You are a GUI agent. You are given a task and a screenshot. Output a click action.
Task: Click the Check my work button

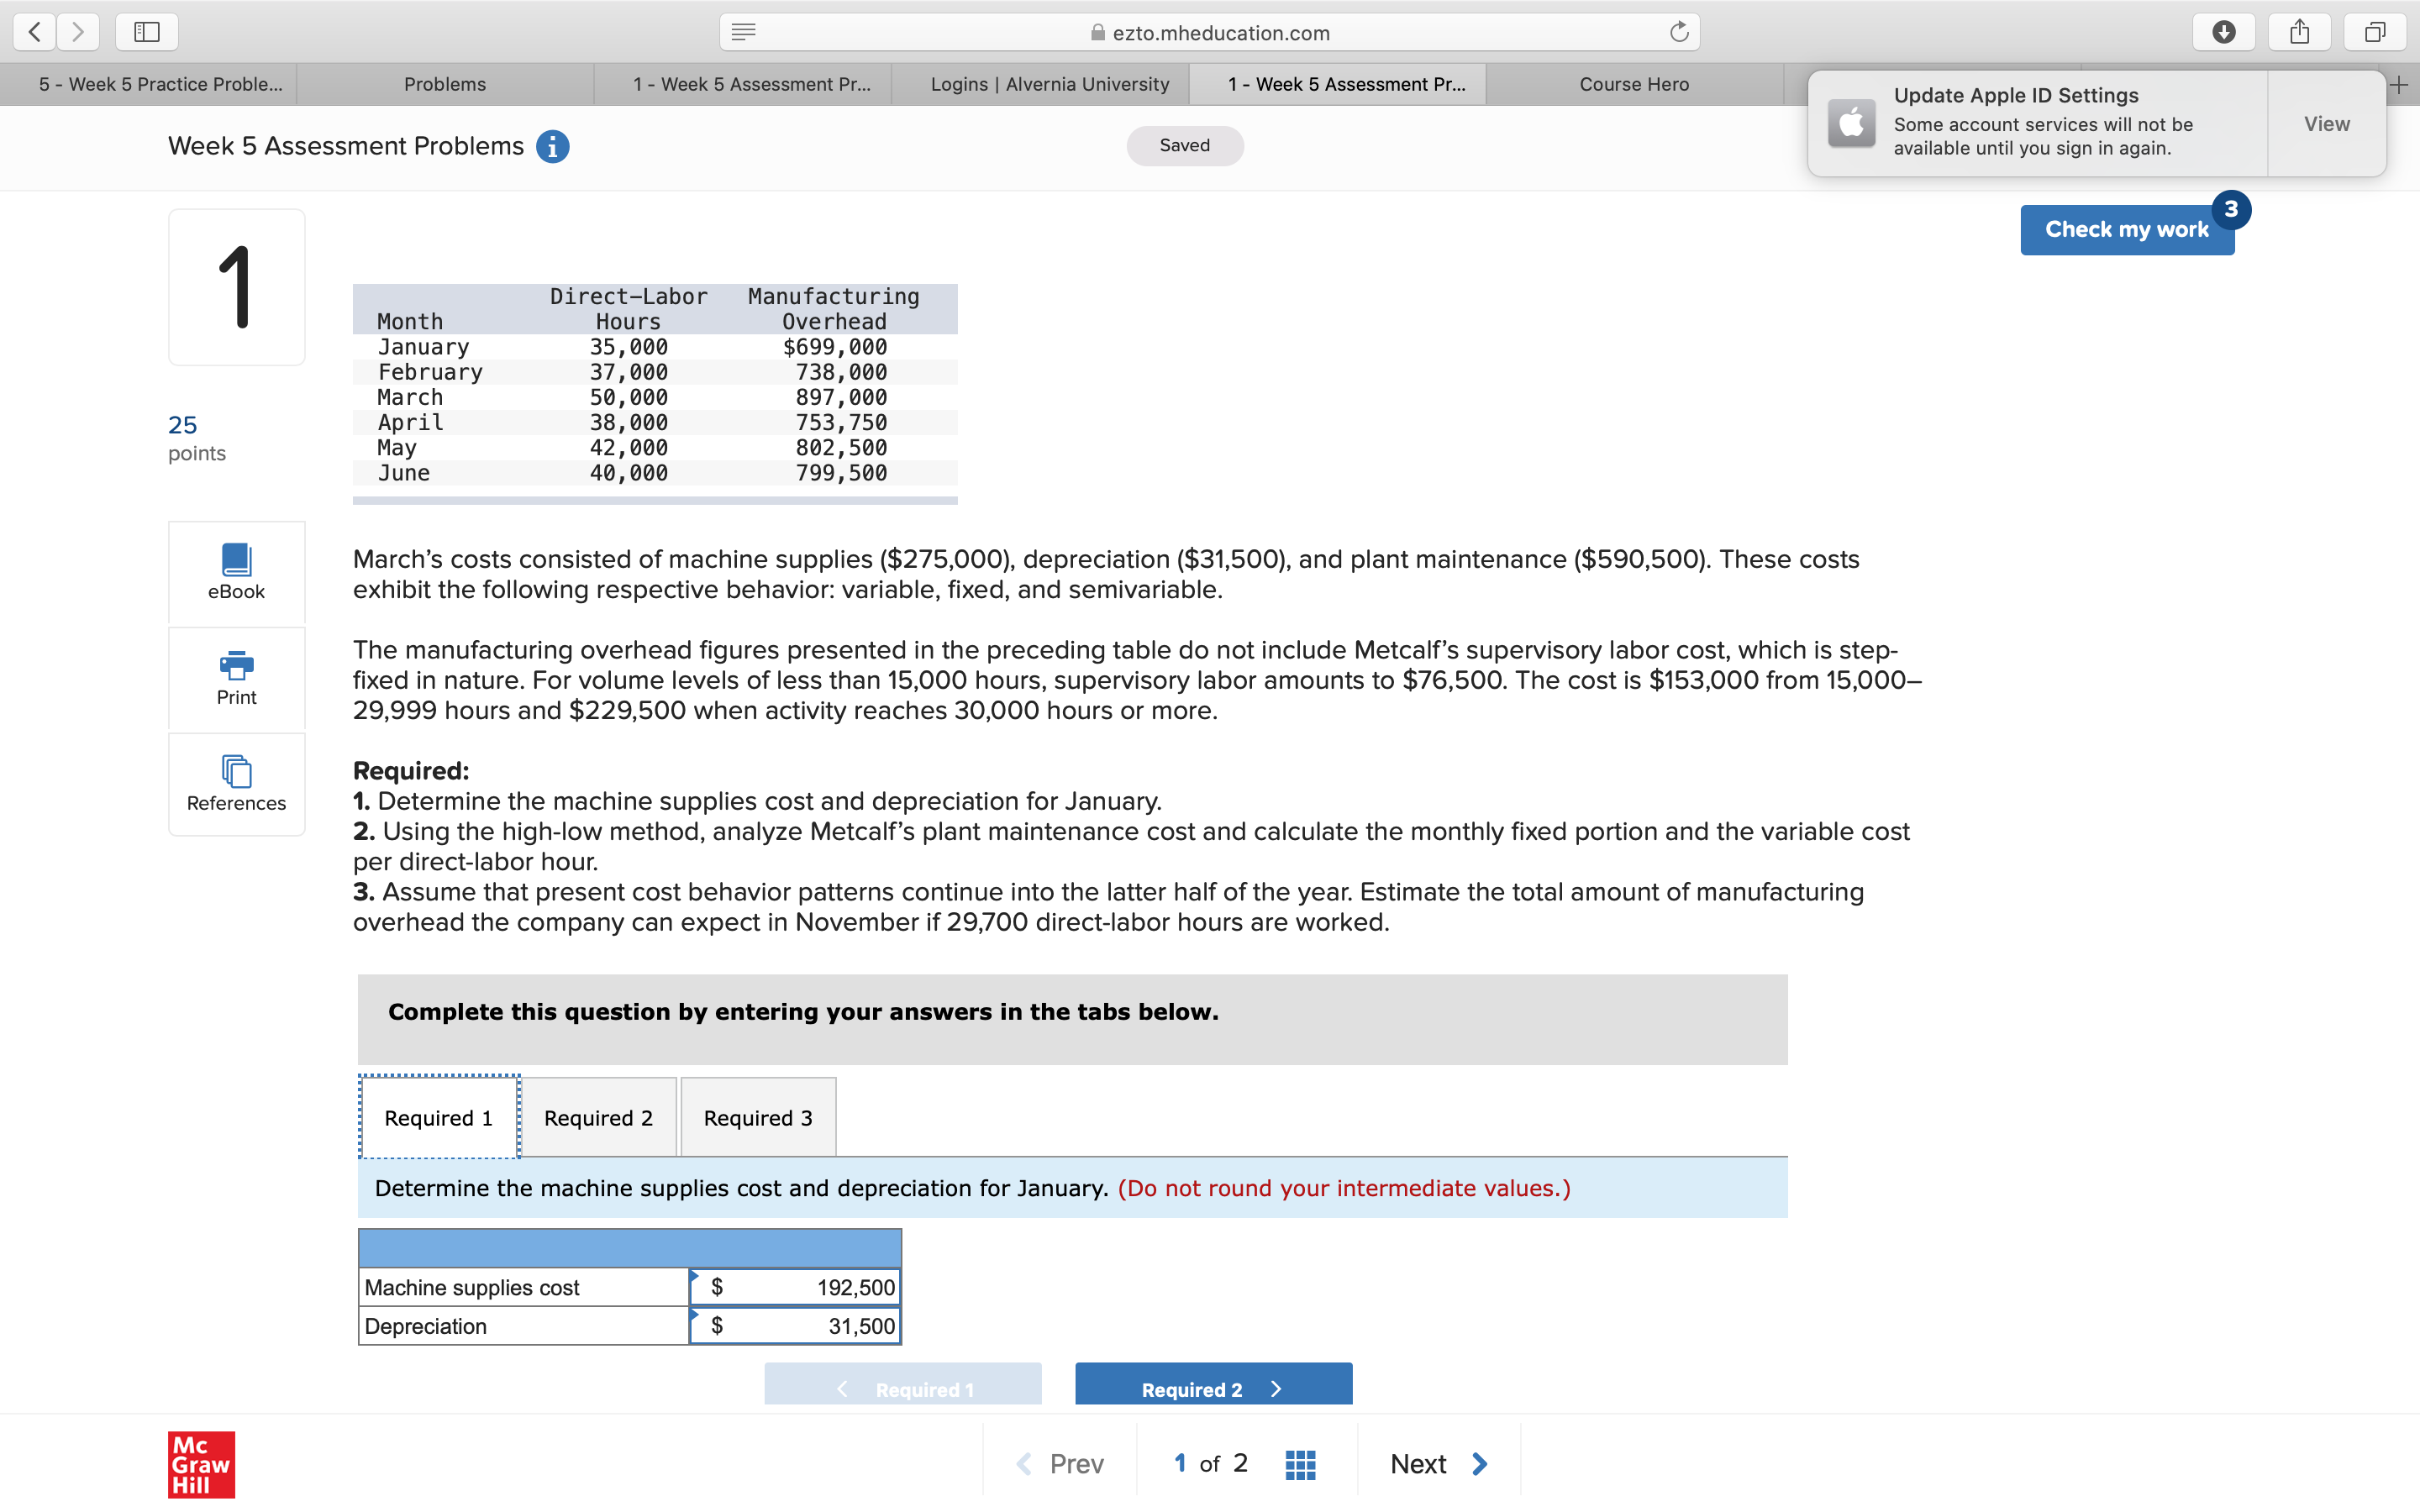[x=2127, y=229]
